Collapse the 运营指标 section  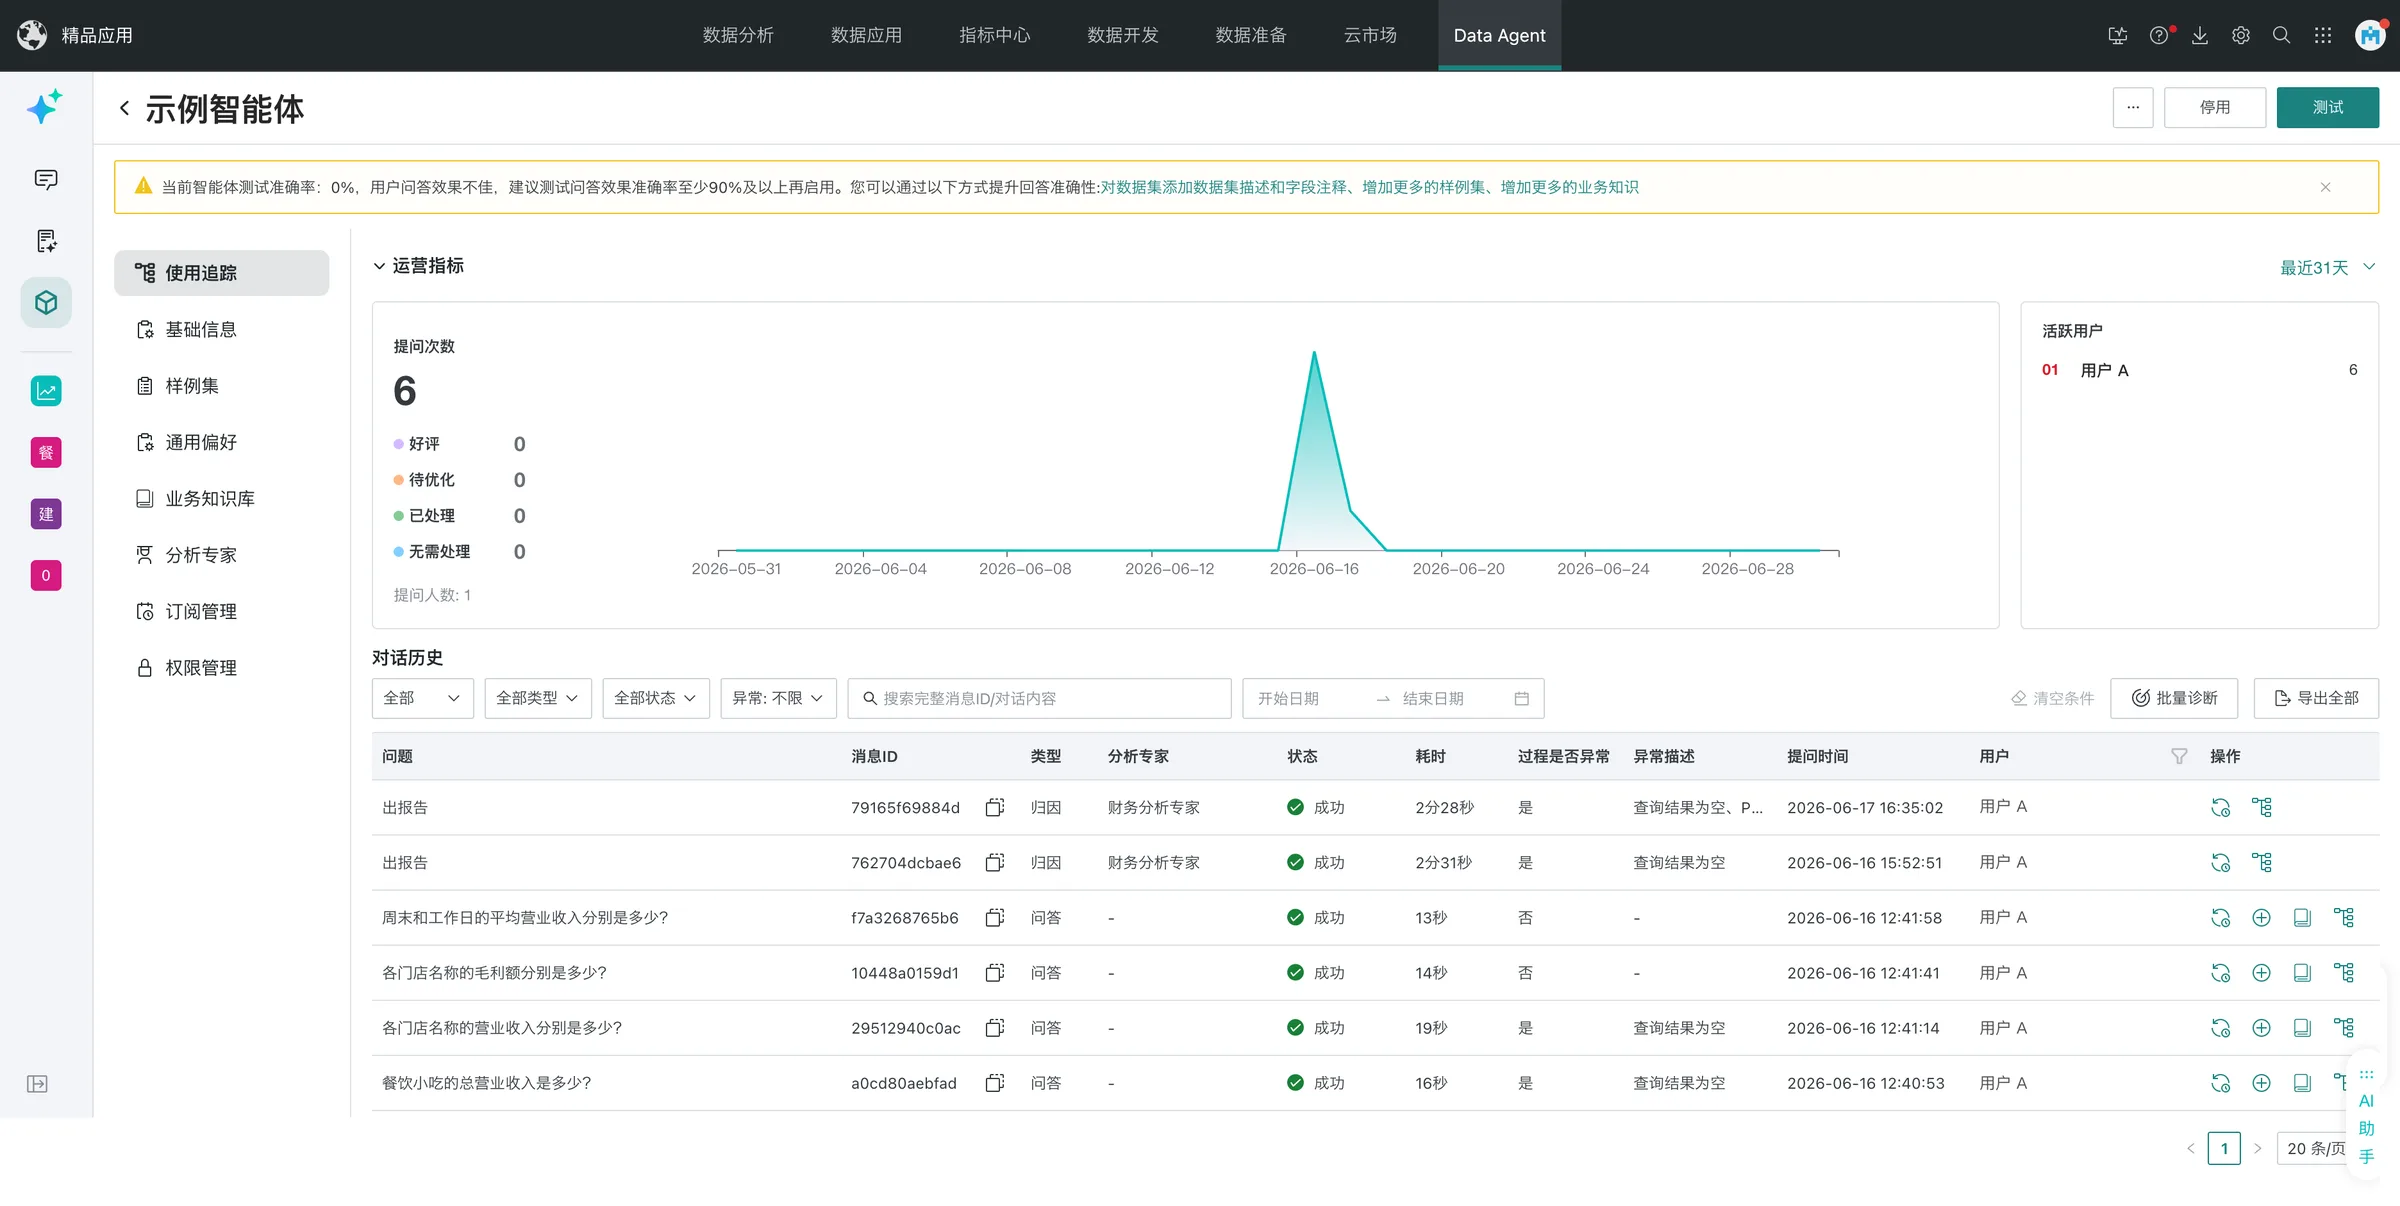pyautogui.click(x=379, y=266)
